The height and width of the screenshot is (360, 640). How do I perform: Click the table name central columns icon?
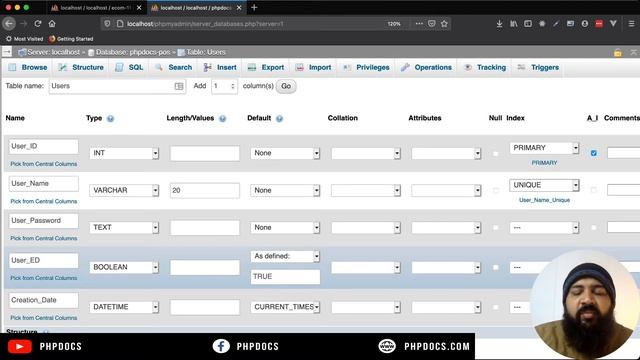click(179, 86)
